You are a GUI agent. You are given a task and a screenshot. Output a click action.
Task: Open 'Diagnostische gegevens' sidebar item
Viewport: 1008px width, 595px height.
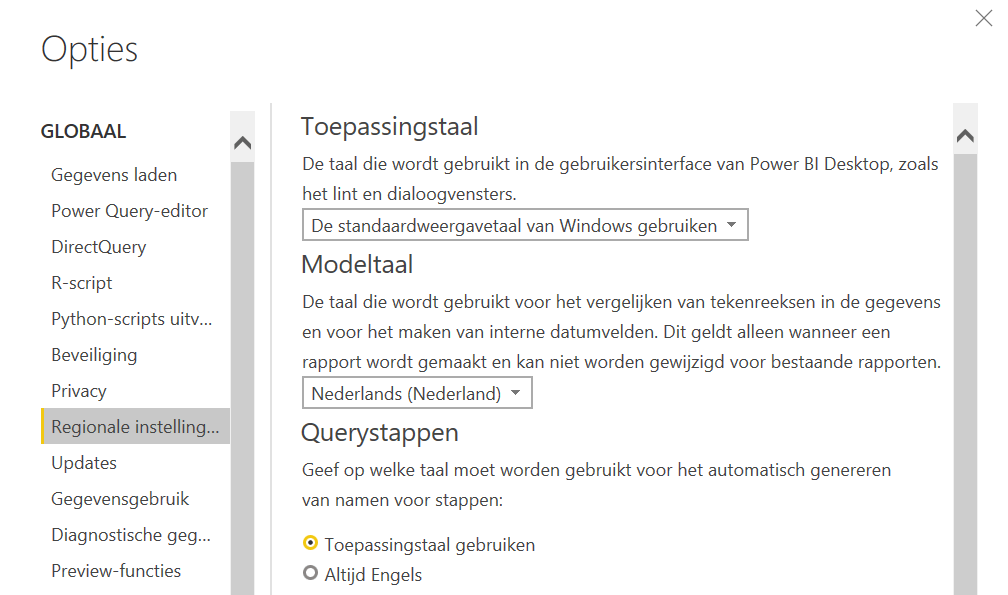point(131,535)
